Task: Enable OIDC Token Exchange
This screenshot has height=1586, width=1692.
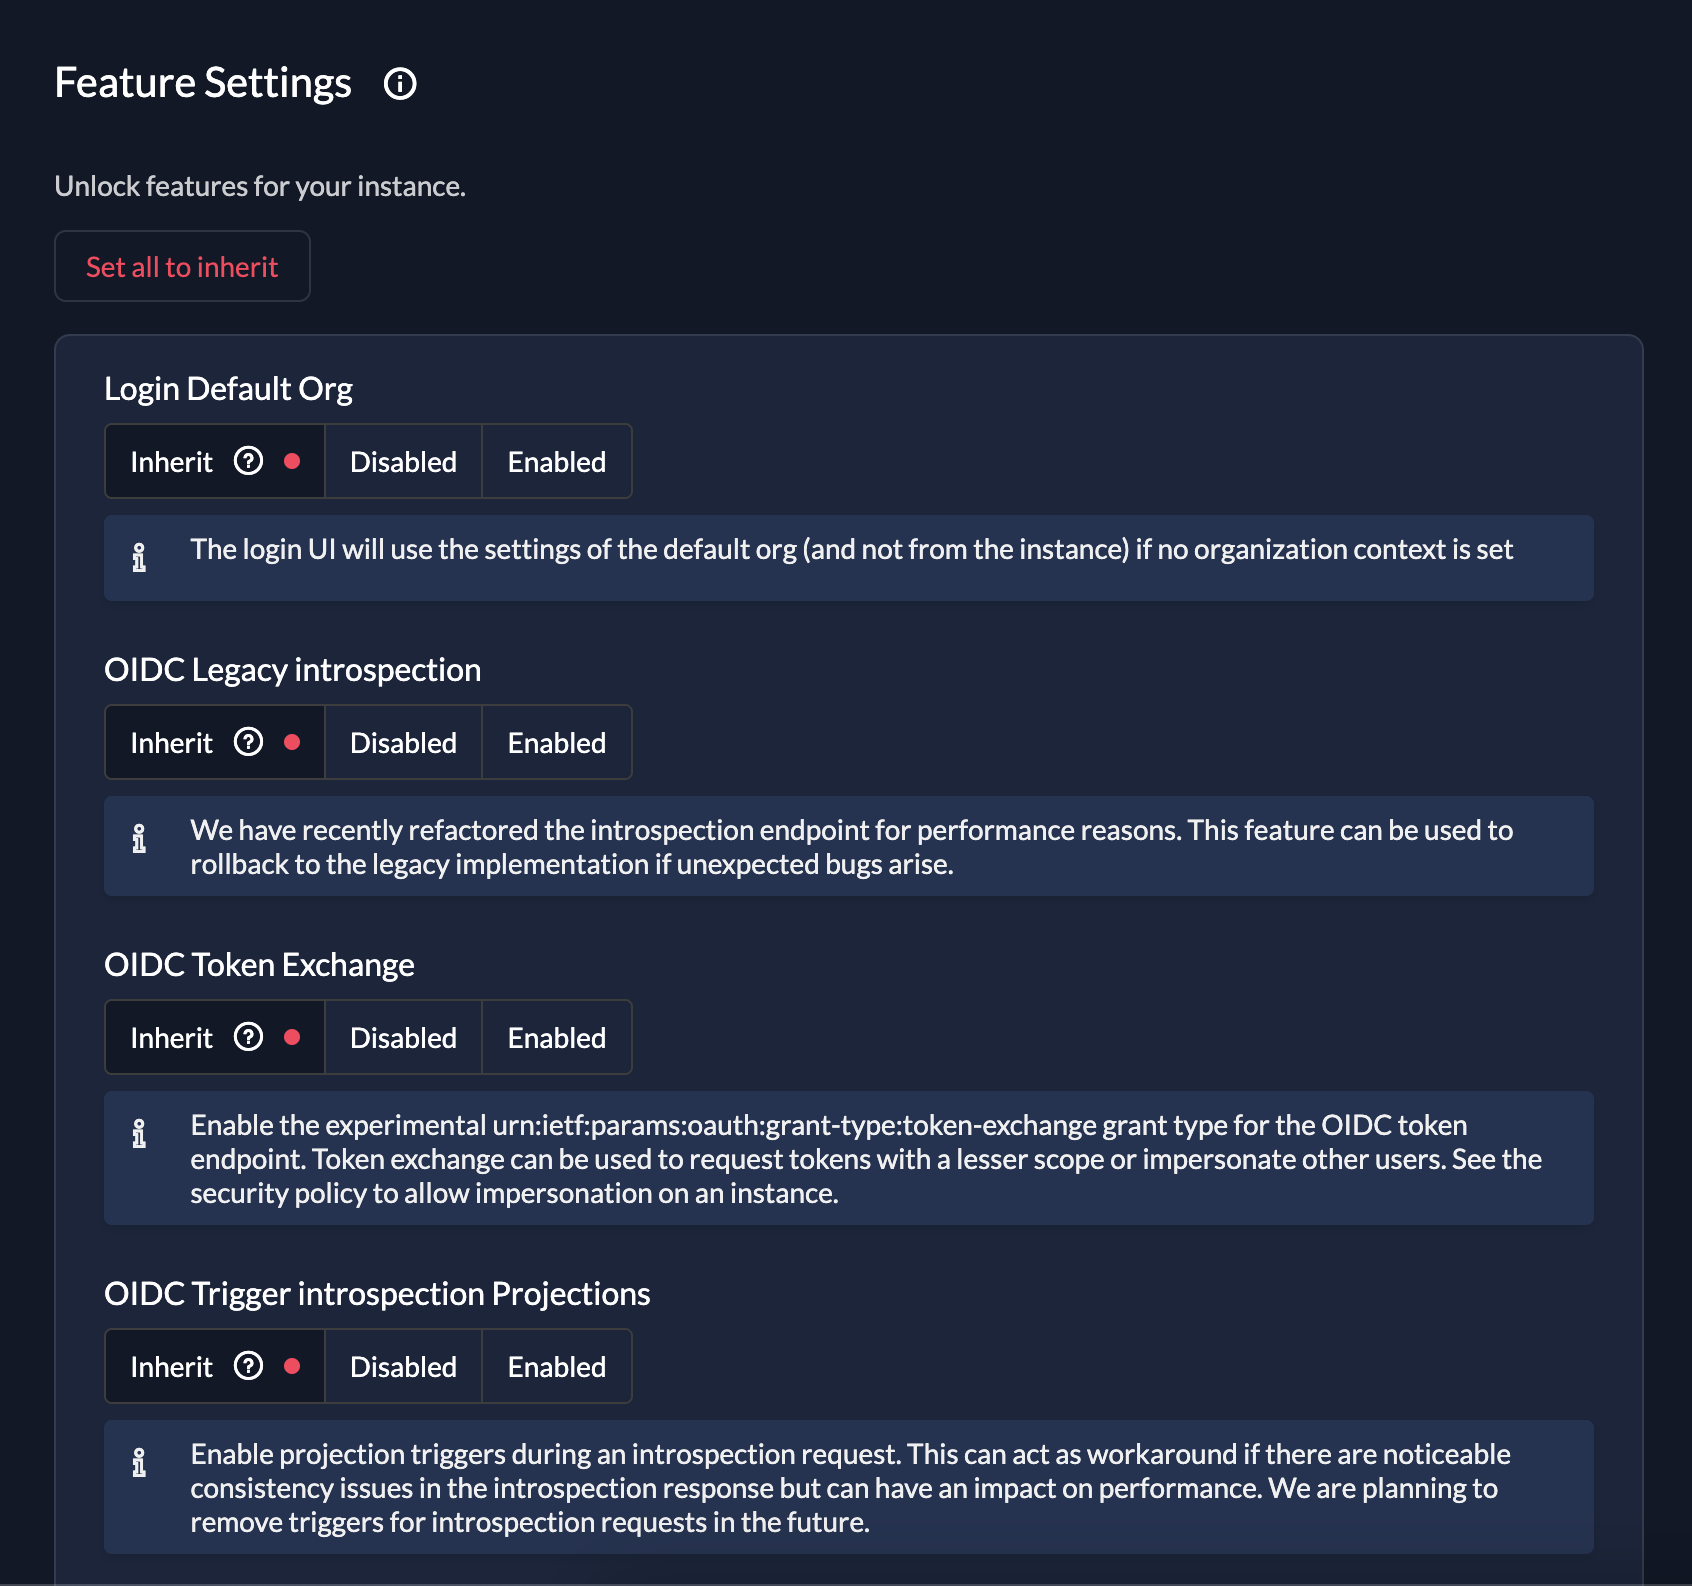Action: pyautogui.click(x=556, y=1037)
